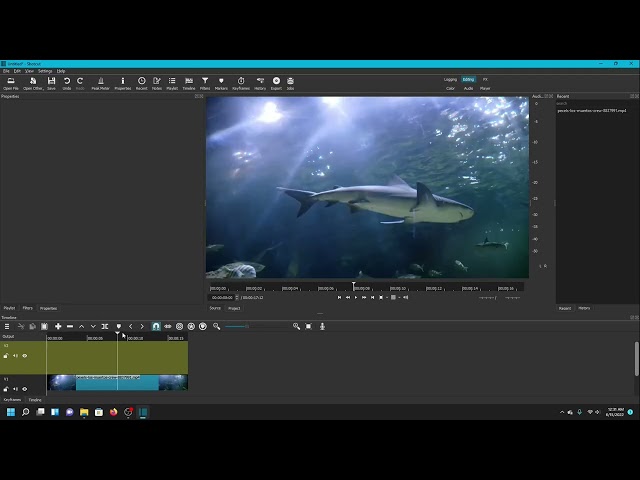Toggle the Timeline panel from the toolbar
Screen dimensions: 640x480
point(189,84)
